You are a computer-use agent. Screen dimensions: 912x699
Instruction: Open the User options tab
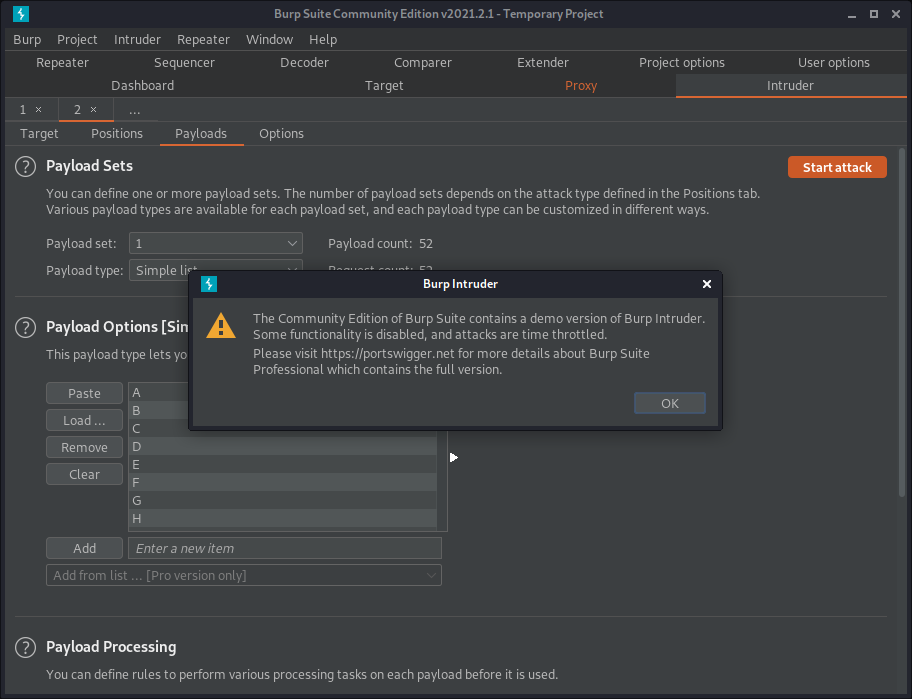click(x=833, y=62)
